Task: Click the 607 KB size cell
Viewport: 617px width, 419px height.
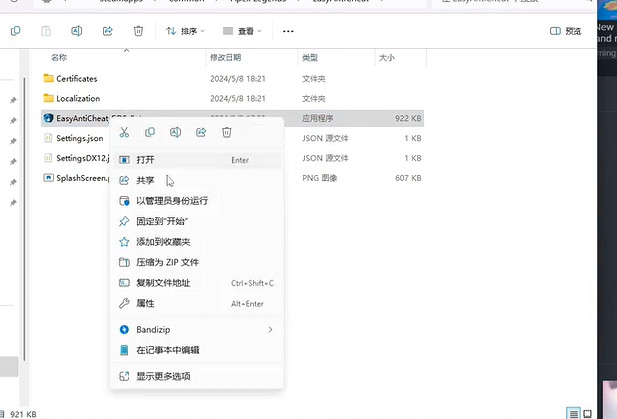Action: (x=408, y=178)
